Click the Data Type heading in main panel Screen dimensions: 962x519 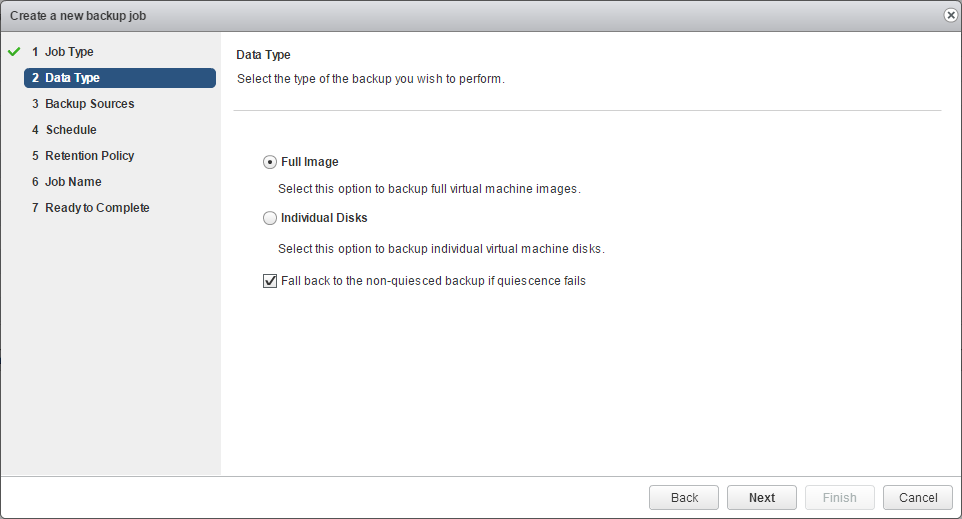click(x=263, y=55)
